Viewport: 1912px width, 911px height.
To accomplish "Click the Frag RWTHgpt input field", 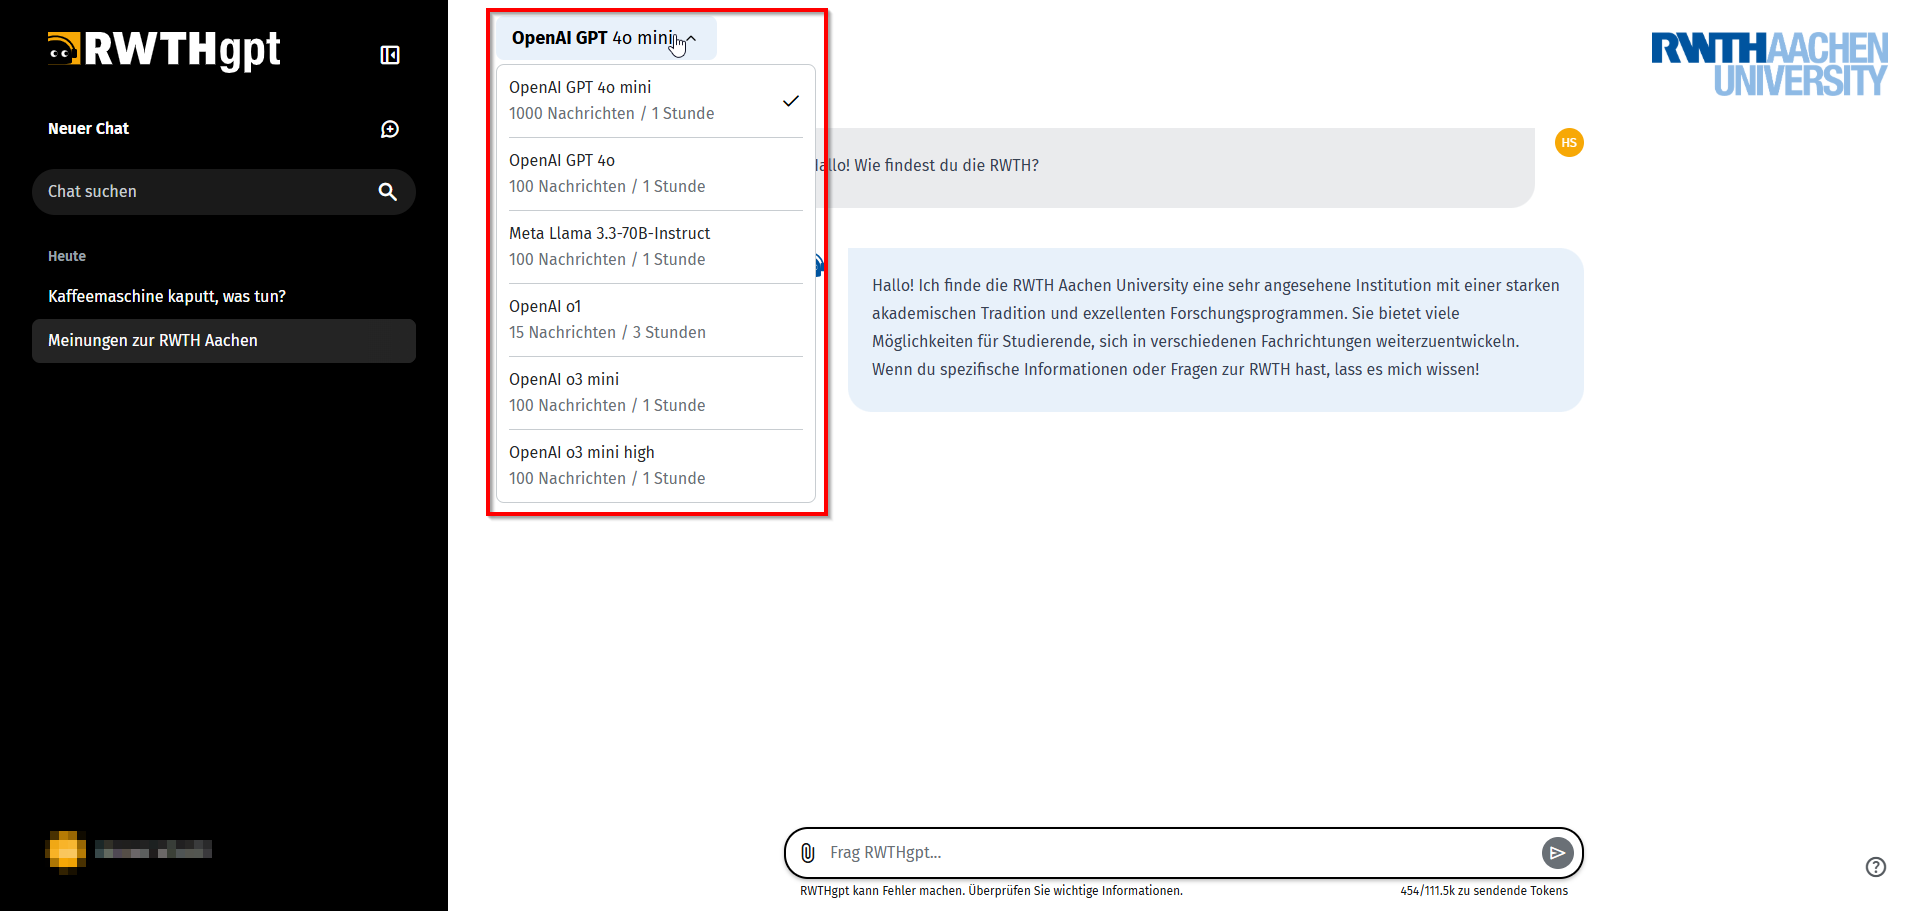I will coord(1100,853).
